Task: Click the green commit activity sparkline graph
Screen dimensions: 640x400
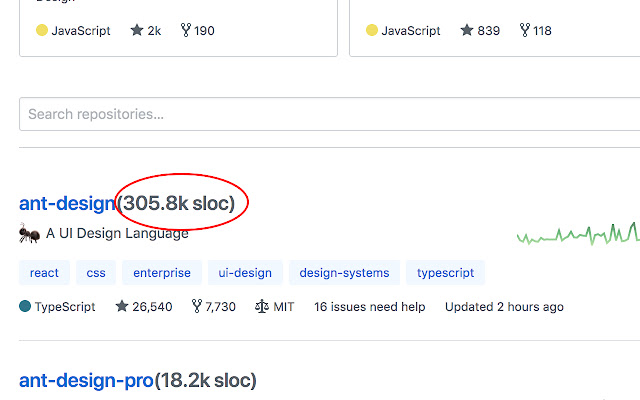Action: click(578, 235)
